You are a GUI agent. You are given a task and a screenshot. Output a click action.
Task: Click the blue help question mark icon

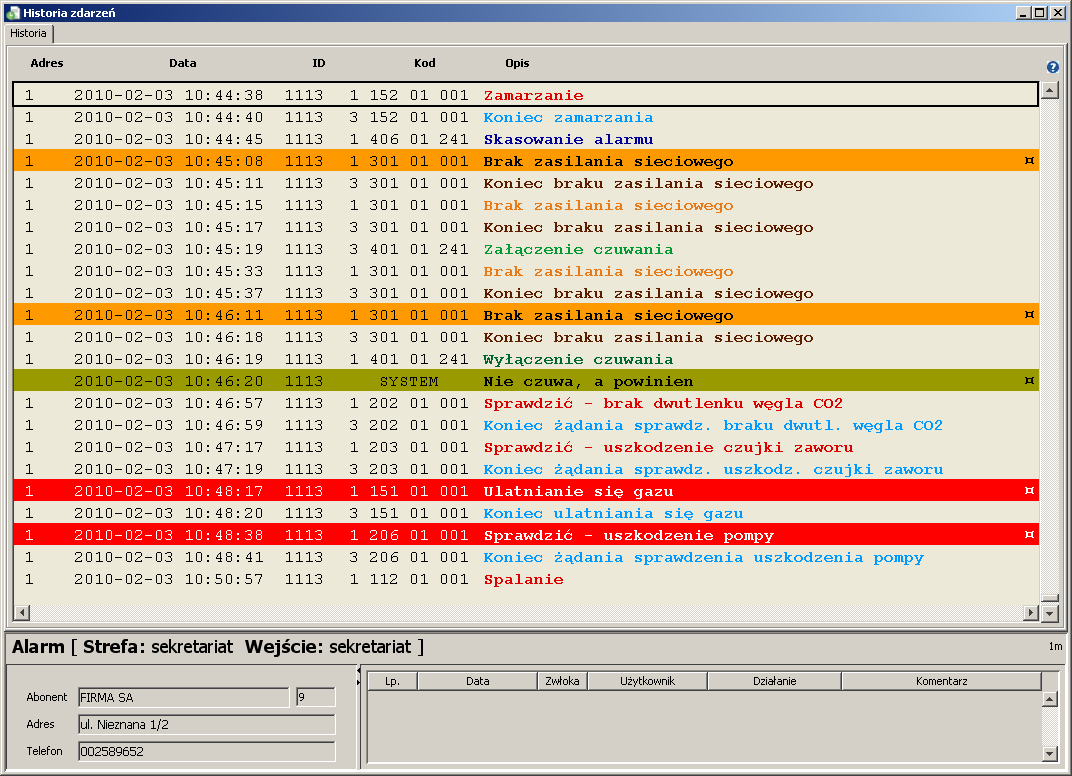click(1052, 67)
